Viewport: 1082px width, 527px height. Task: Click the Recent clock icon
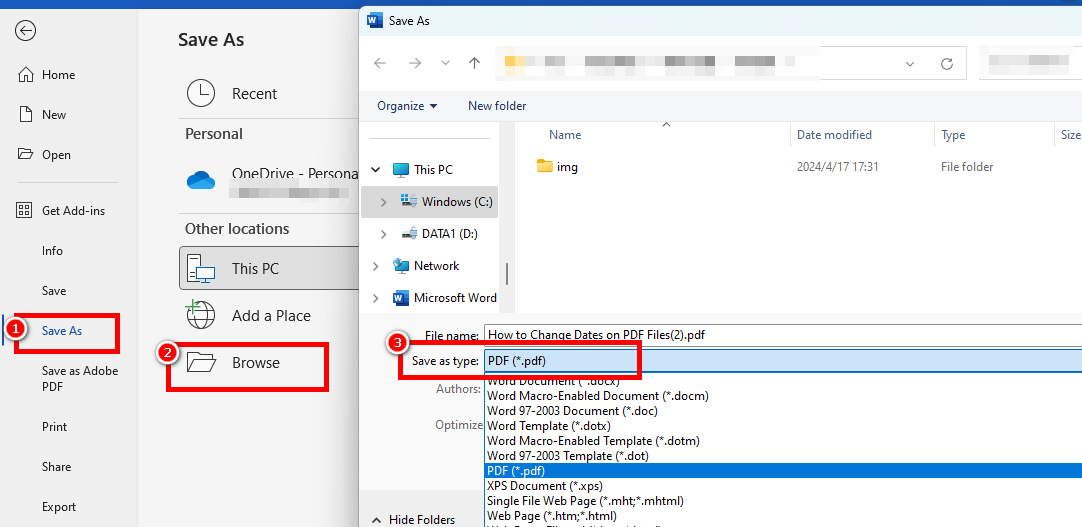(201, 93)
